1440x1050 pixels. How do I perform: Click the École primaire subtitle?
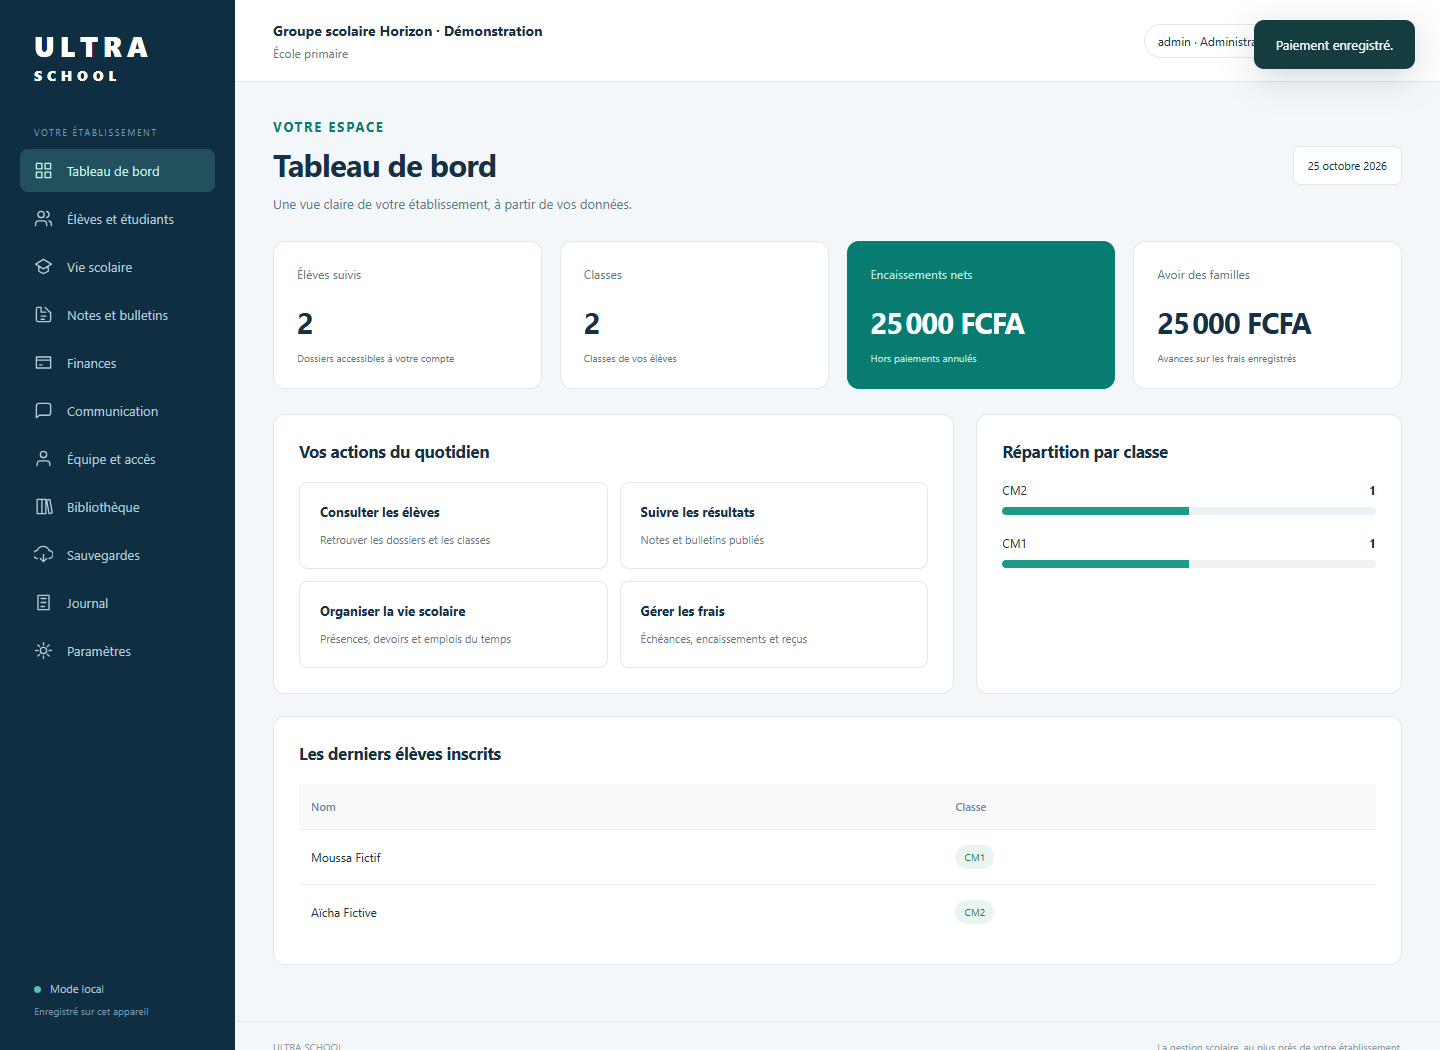click(x=311, y=54)
